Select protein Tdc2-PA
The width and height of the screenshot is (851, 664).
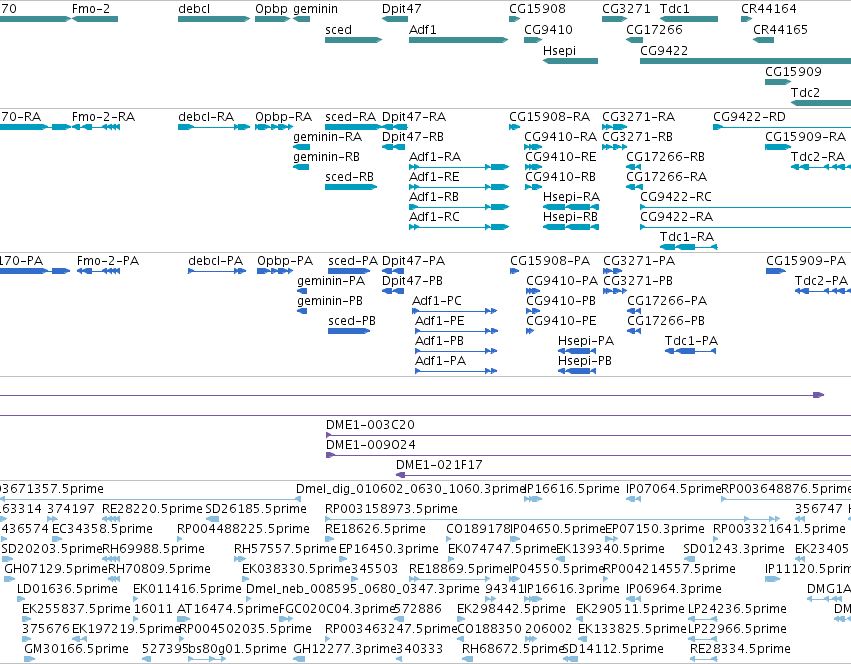click(823, 291)
